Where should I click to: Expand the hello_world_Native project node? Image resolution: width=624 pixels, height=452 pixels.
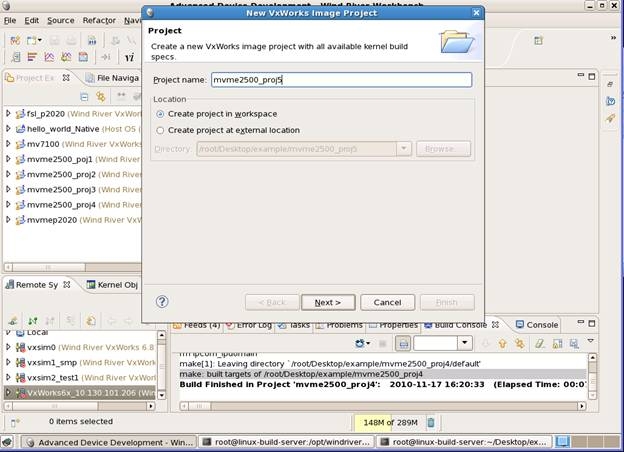tap(8, 129)
